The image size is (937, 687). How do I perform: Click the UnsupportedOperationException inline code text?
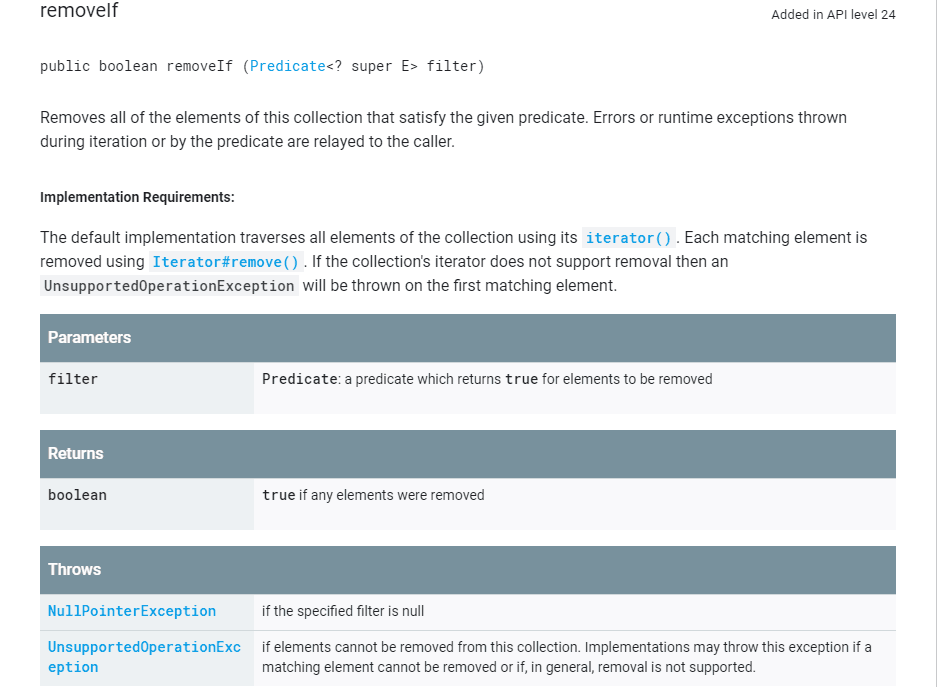(x=169, y=286)
